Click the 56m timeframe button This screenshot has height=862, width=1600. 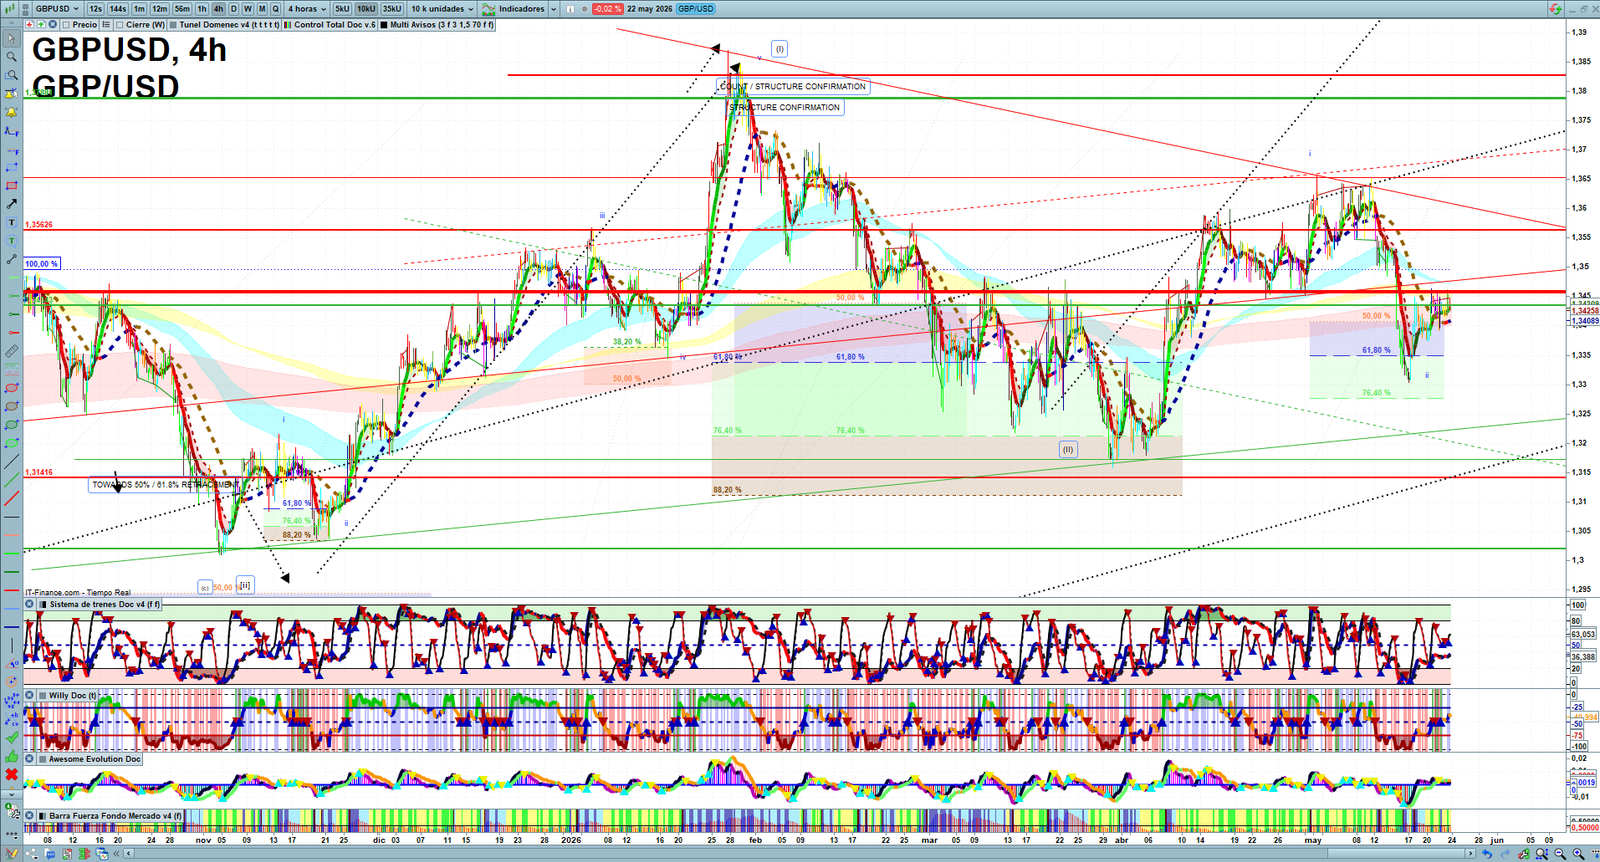pos(182,9)
